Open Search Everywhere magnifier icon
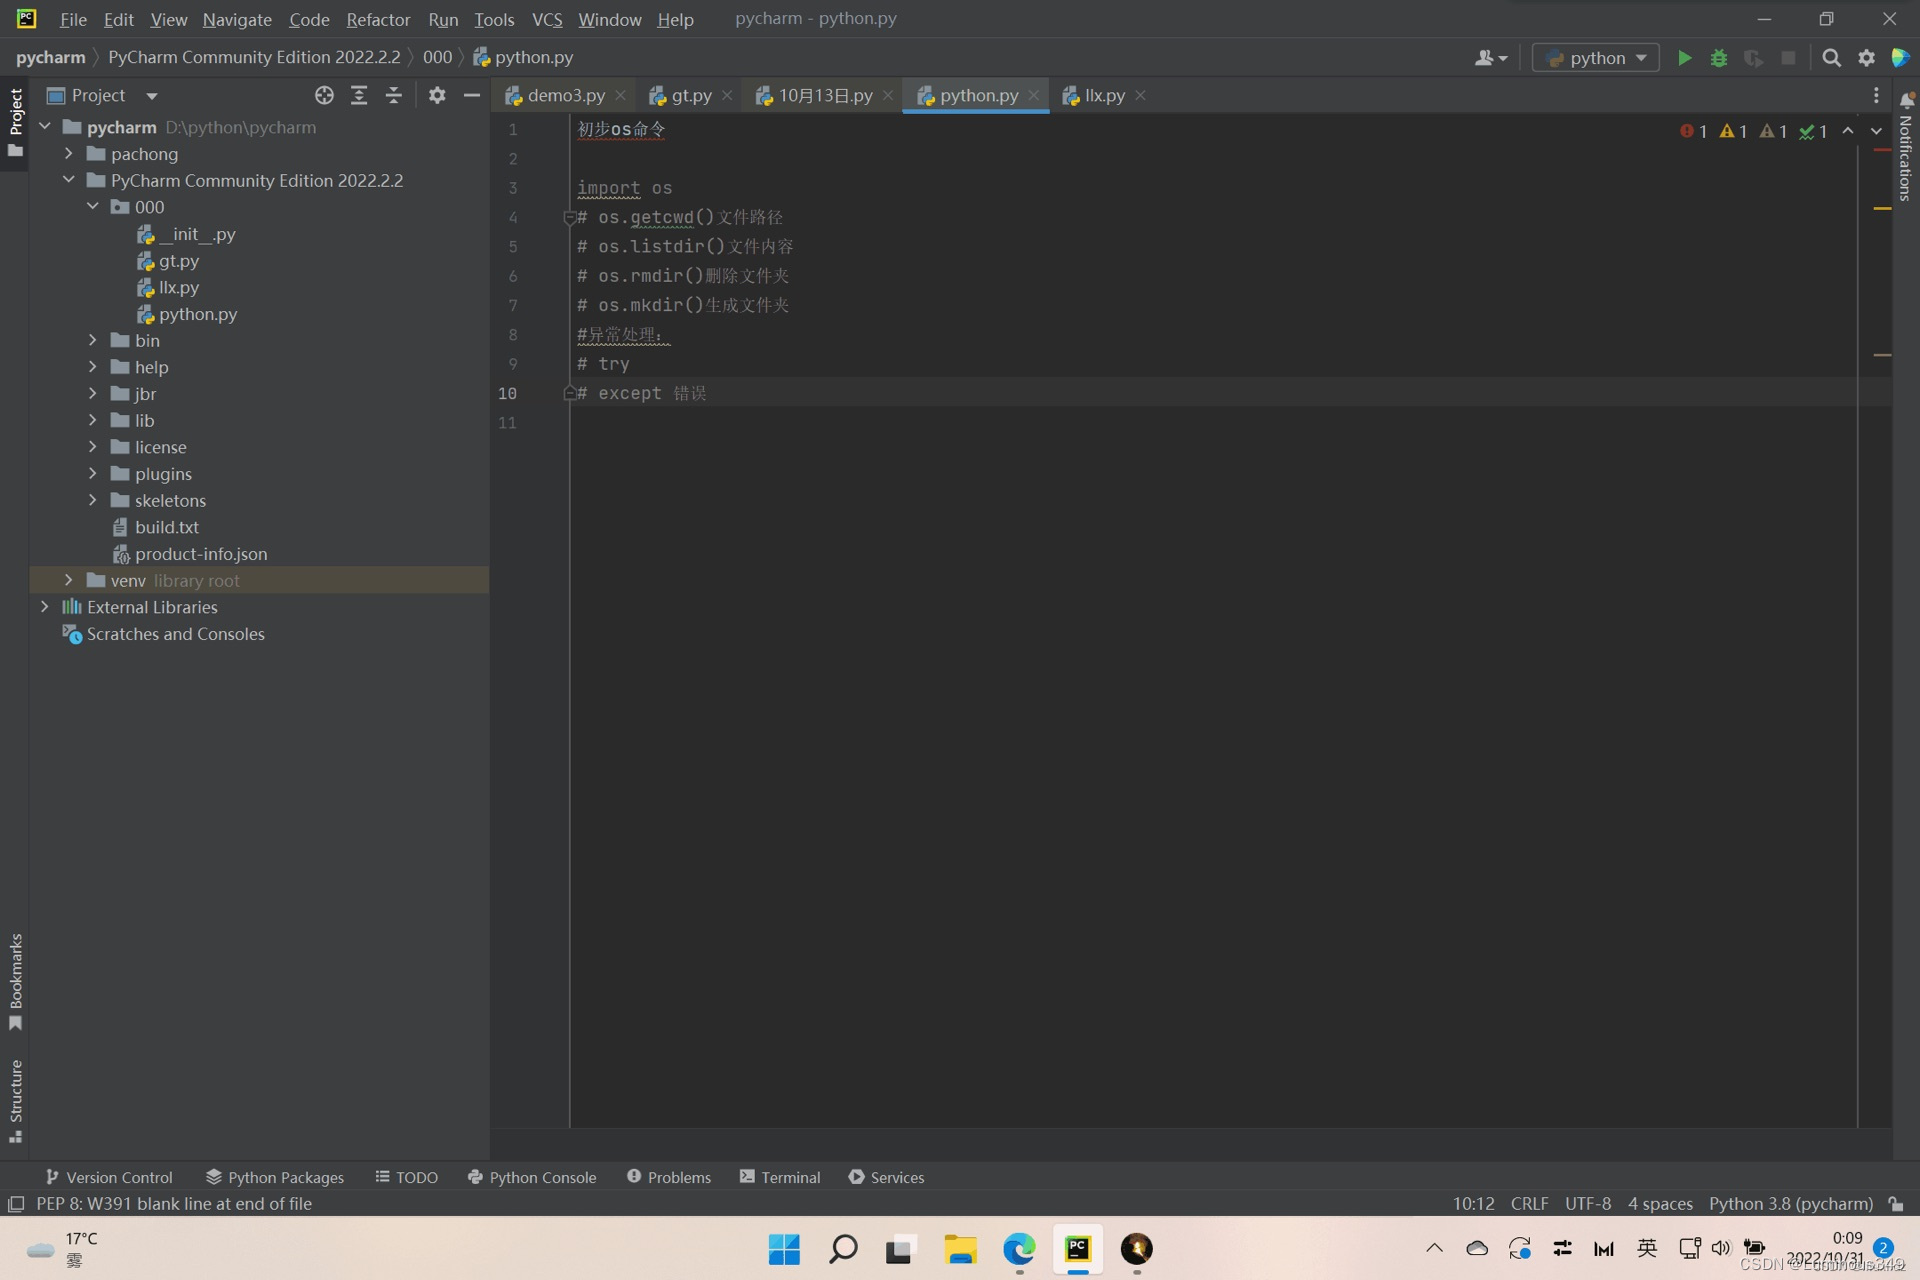 click(x=1831, y=58)
